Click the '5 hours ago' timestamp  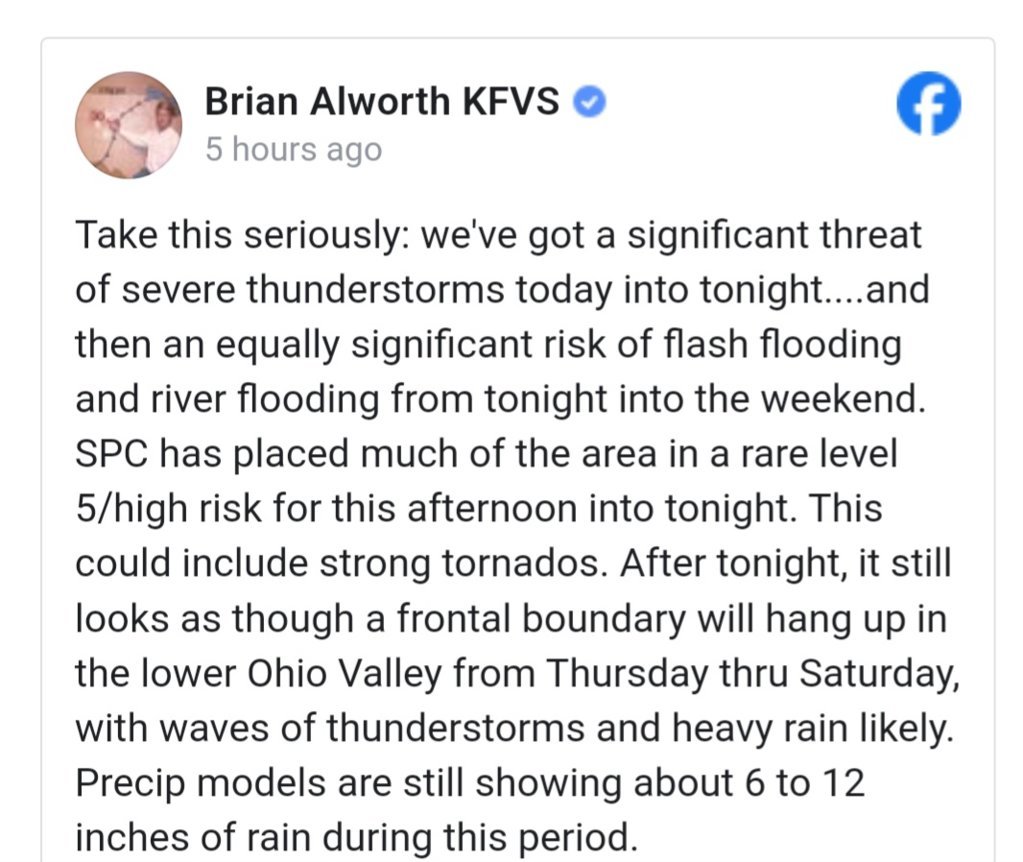click(294, 149)
